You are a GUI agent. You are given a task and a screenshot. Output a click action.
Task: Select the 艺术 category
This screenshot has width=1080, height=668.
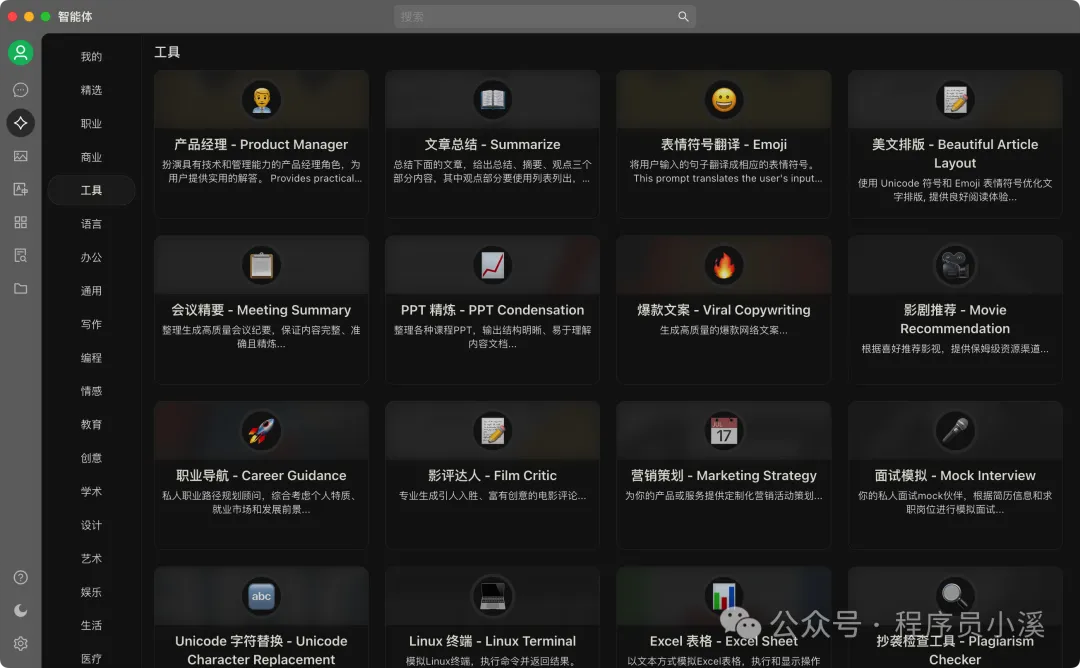coord(91,559)
